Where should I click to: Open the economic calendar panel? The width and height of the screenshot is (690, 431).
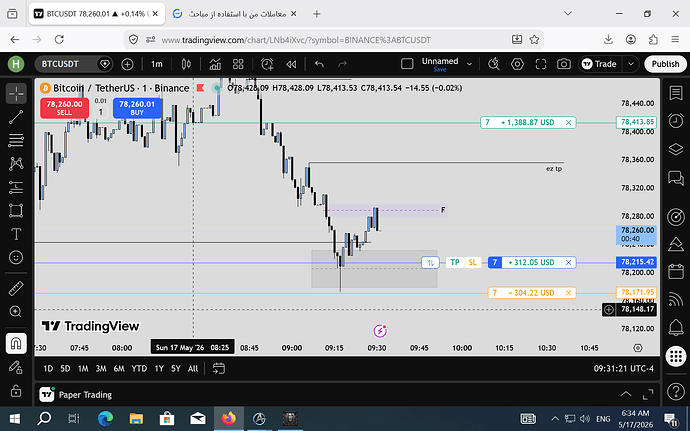(x=675, y=271)
